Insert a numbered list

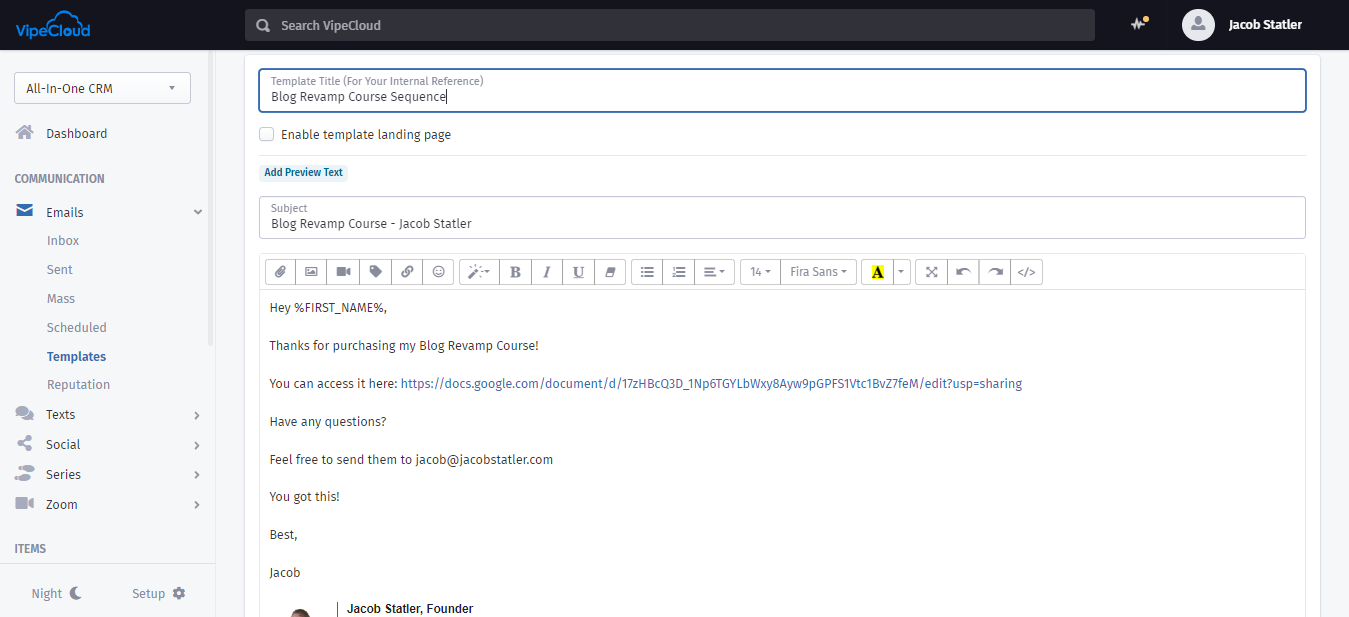pos(679,272)
